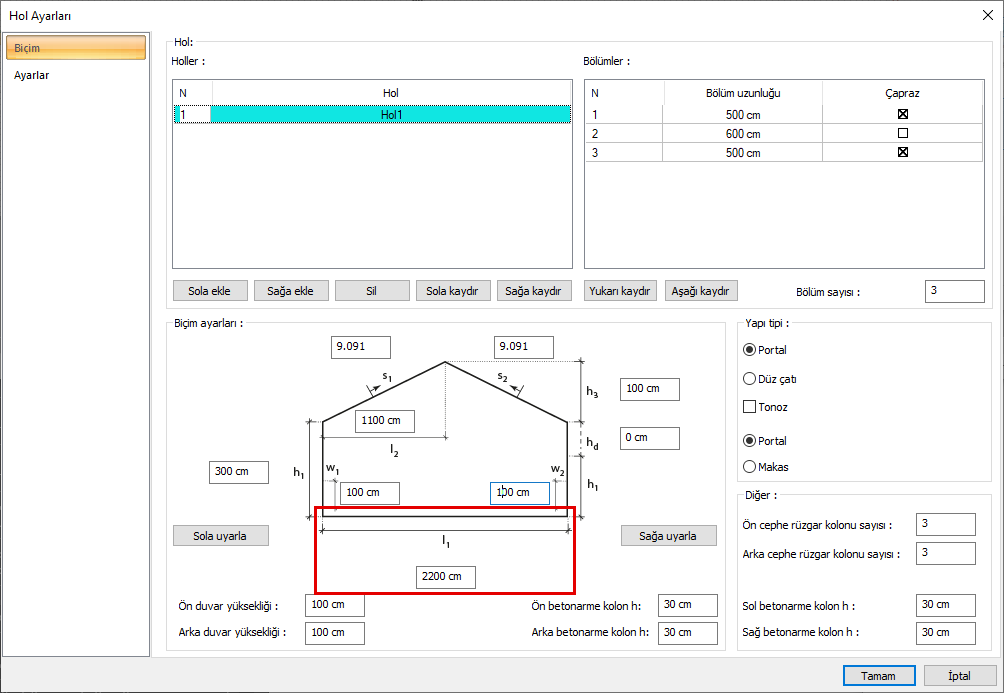Click the 2200 cm l1 width field

click(x=446, y=577)
